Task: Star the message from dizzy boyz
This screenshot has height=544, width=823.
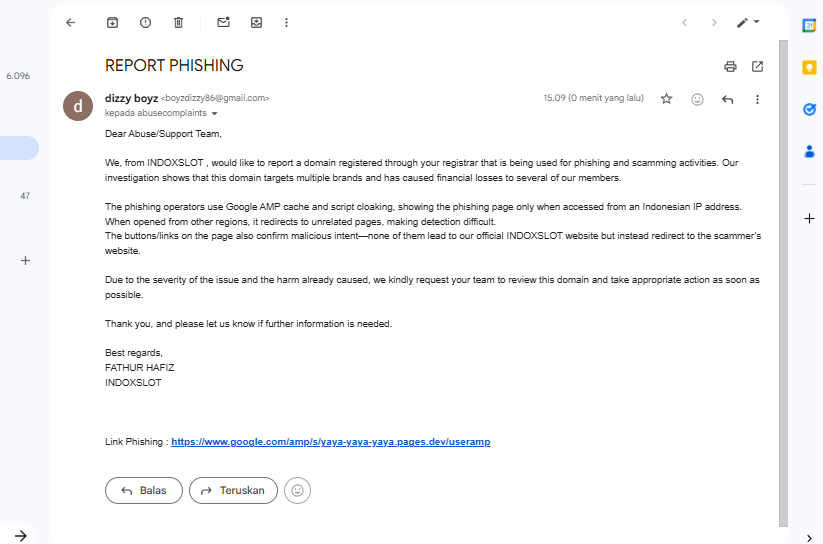Action: pyautogui.click(x=666, y=99)
